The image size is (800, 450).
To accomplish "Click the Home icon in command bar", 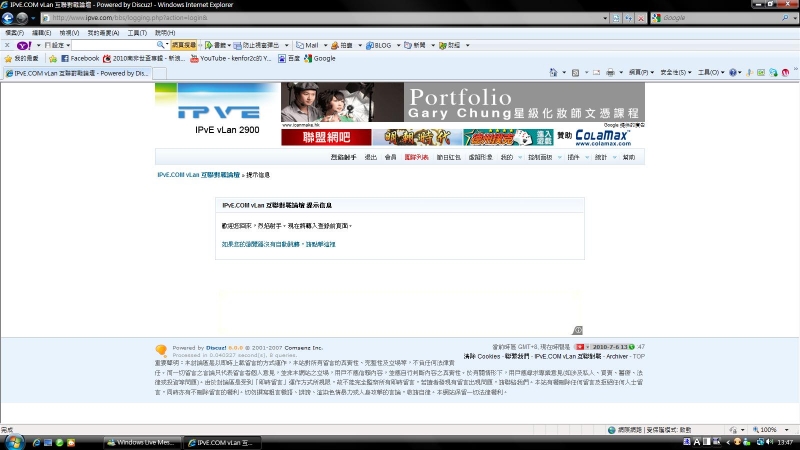I will point(553,72).
